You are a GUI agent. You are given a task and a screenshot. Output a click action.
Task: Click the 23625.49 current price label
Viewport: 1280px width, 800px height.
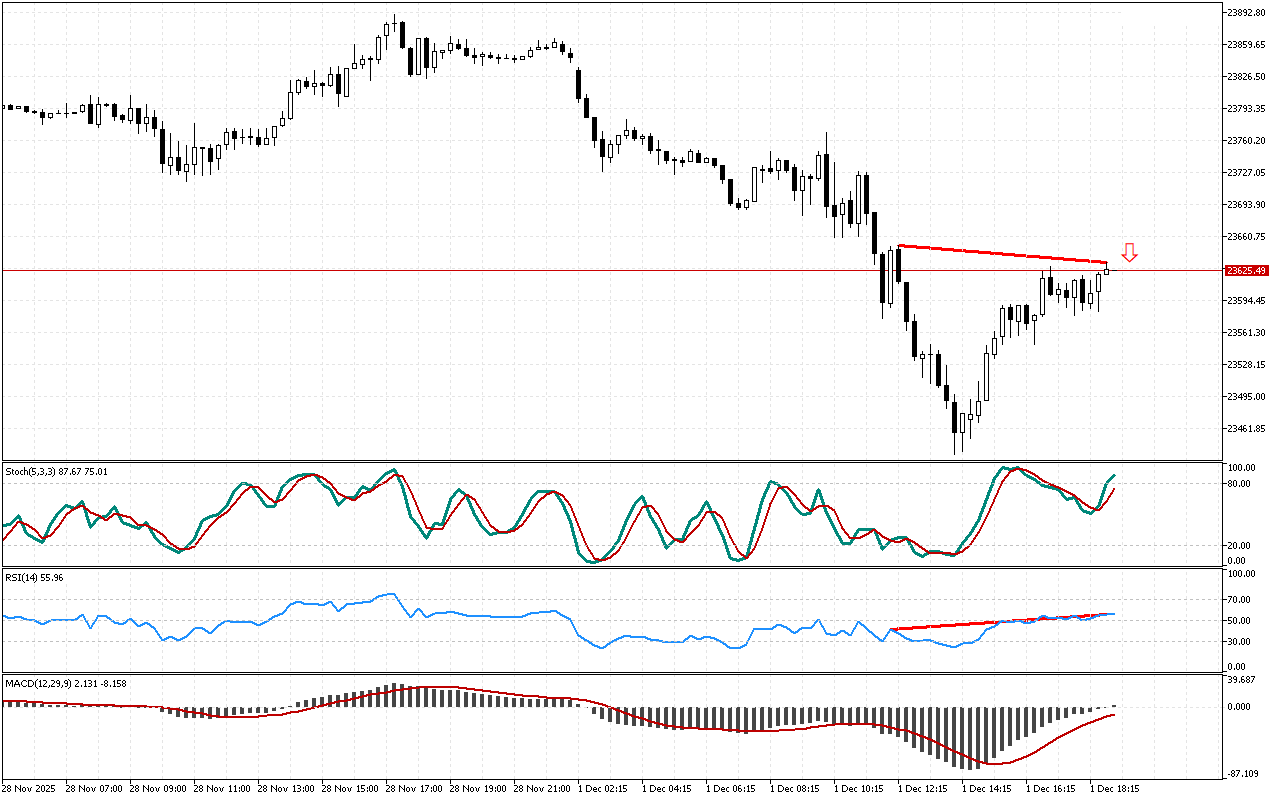coord(1247,271)
